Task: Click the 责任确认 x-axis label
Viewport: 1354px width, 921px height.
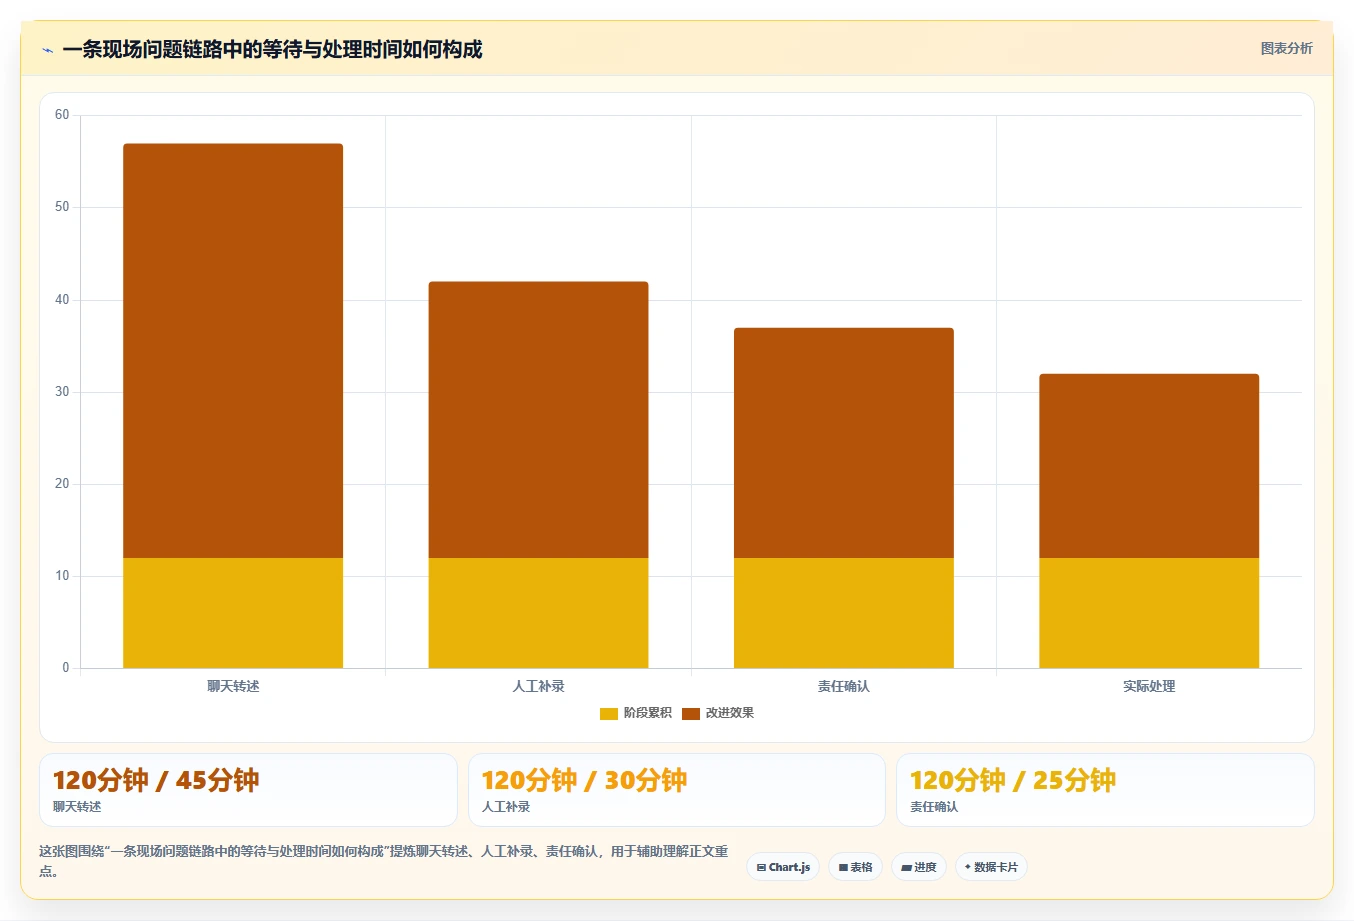Action: [x=844, y=686]
